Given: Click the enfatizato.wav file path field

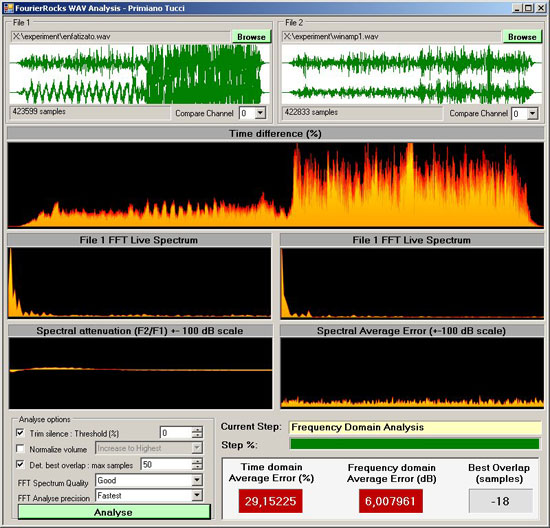Looking at the screenshot, I should (x=121, y=36).
